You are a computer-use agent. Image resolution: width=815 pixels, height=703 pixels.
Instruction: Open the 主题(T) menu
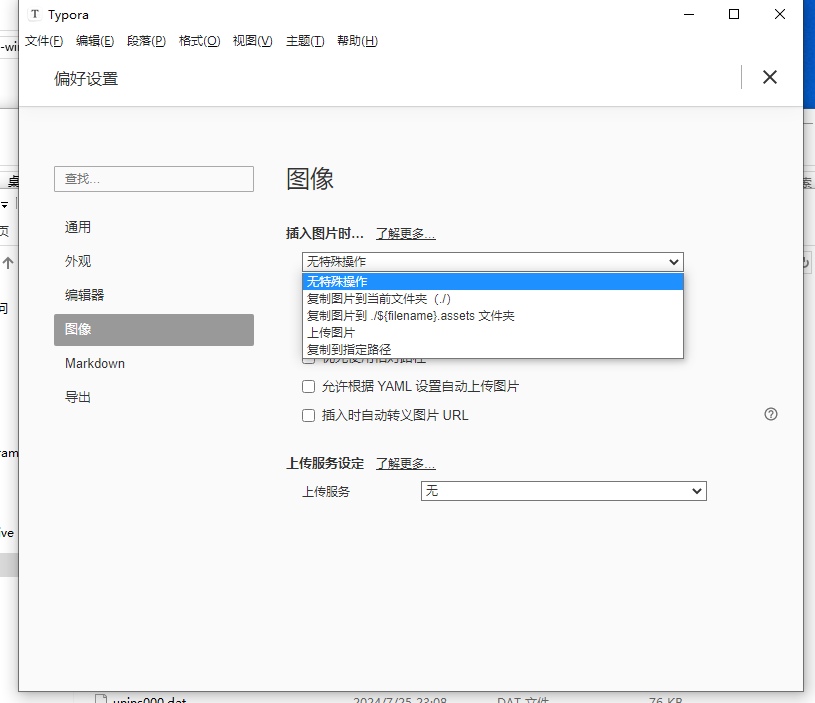point(305,41)
